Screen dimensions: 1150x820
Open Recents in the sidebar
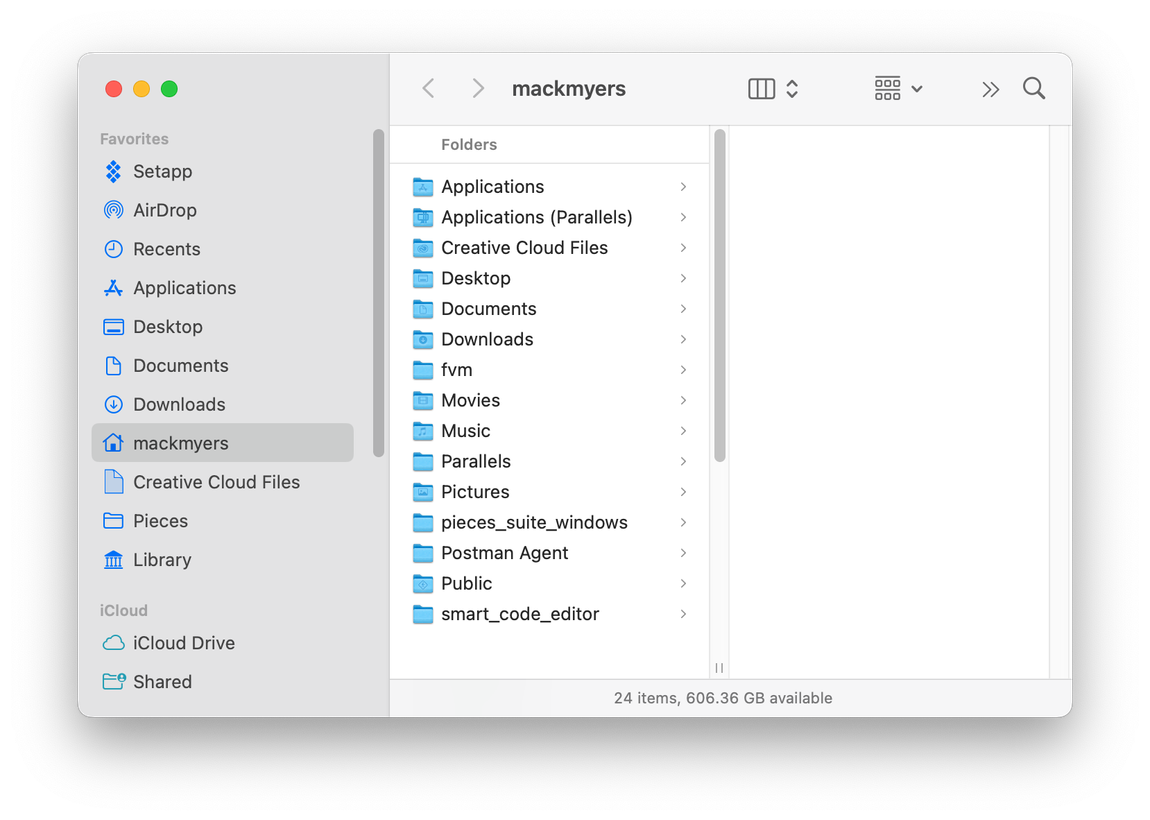[166, 249]
